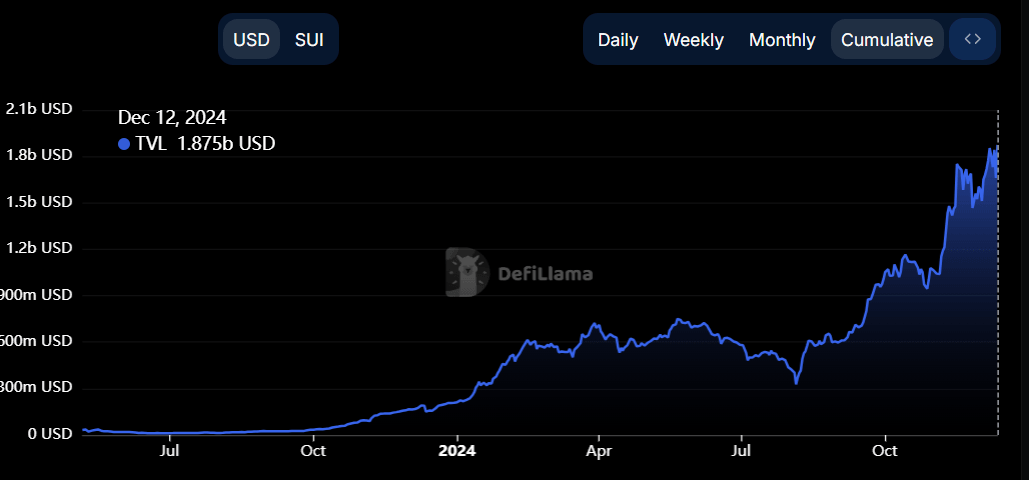This screenshot has width=1029, height=480.
Task: Click the TVL 1.875b USD value text
Action: [205, 144]
